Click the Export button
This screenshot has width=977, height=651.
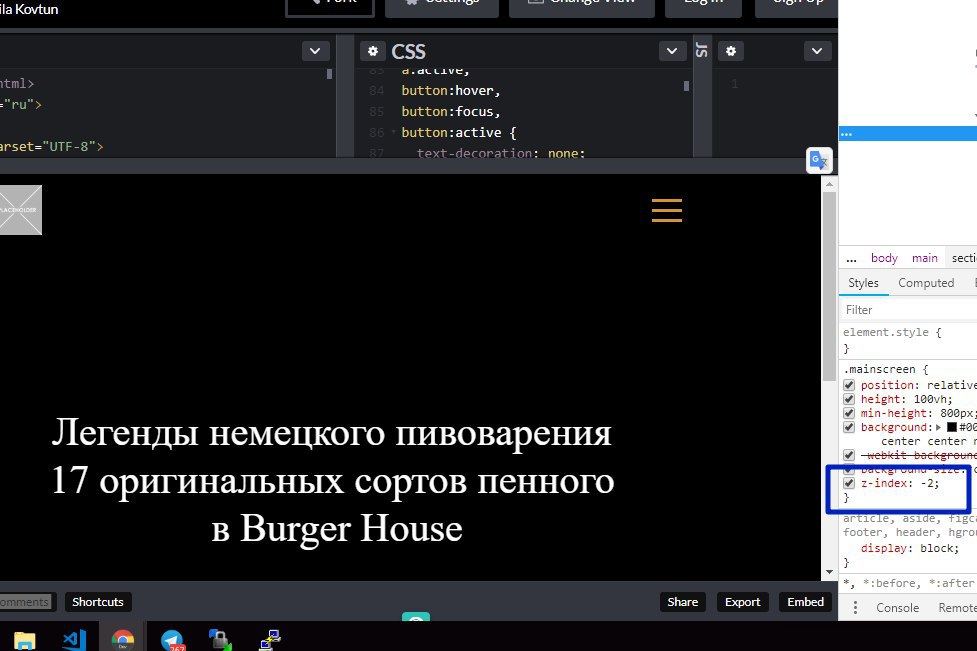tap(742, 602)
